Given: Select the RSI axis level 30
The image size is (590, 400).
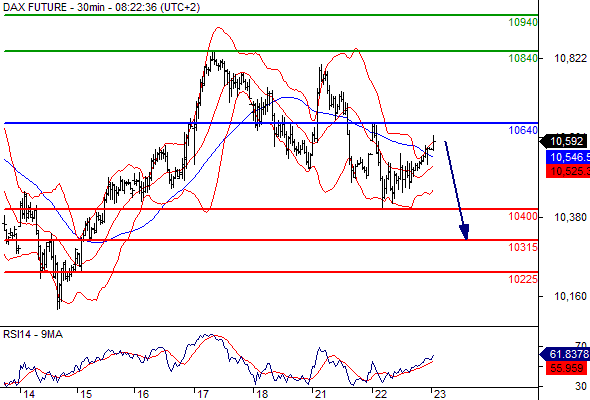Looking at the screenshot, I should [581, 386].
